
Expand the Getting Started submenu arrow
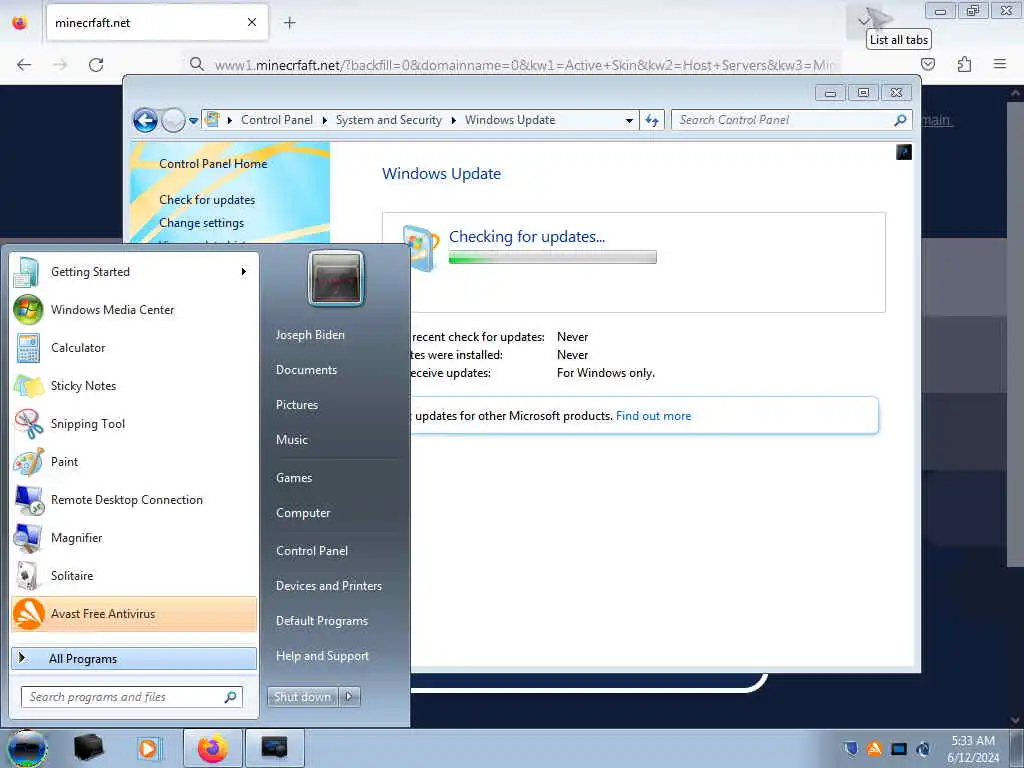244,272
